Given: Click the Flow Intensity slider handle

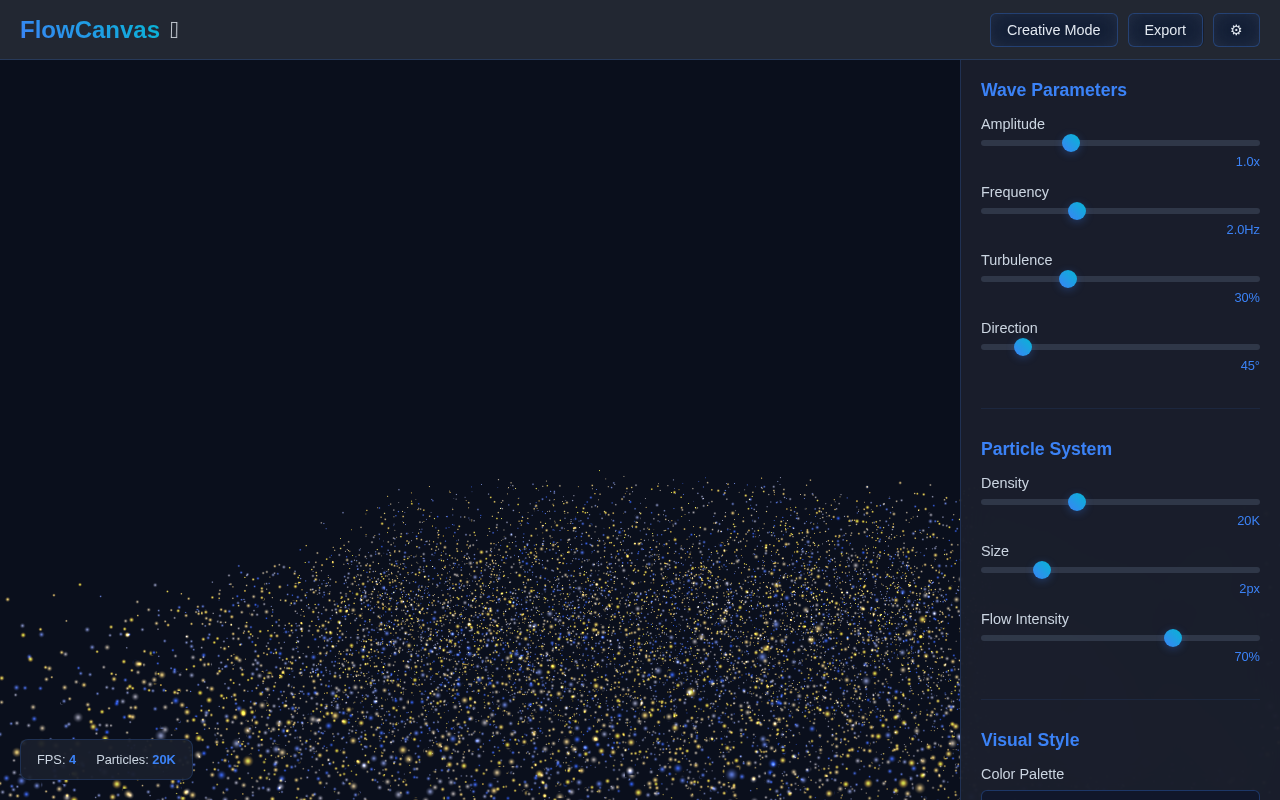Looking at the screenshot, I should pyautogui.click(x=1173, y=638).
